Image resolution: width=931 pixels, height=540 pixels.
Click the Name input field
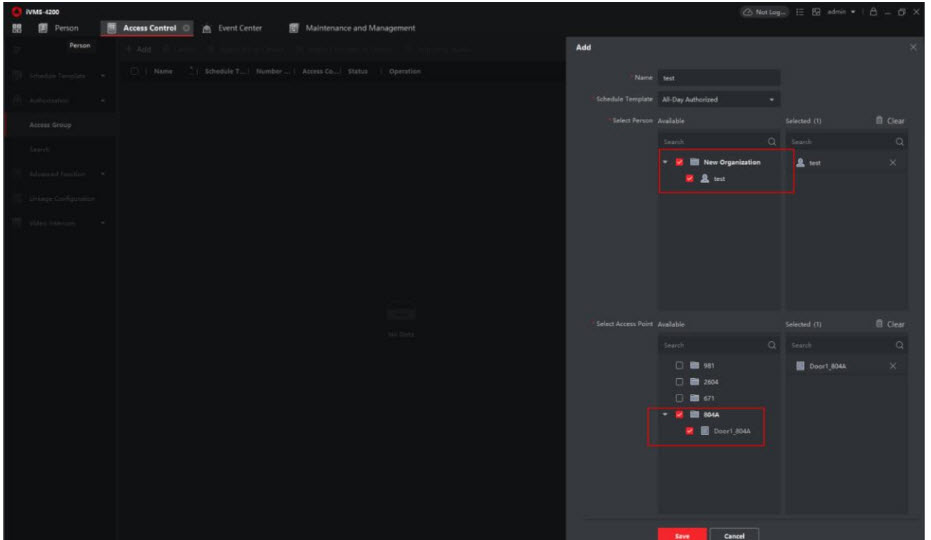718,78
